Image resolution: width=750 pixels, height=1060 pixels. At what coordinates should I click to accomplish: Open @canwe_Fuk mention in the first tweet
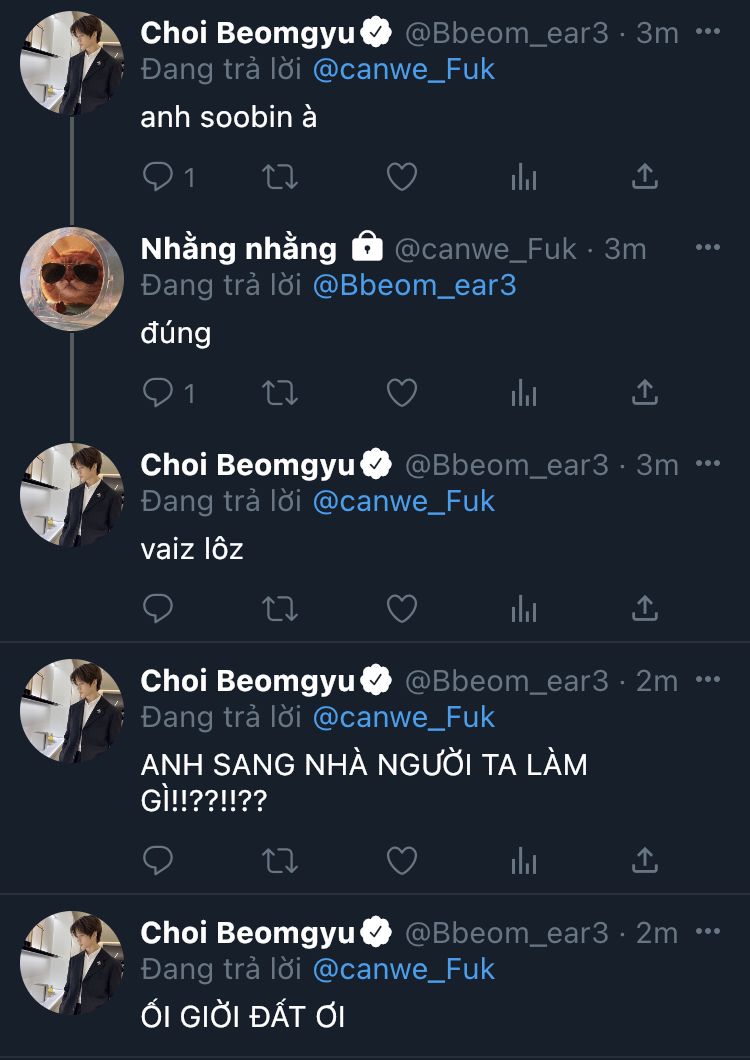click(x=404, y=69)
